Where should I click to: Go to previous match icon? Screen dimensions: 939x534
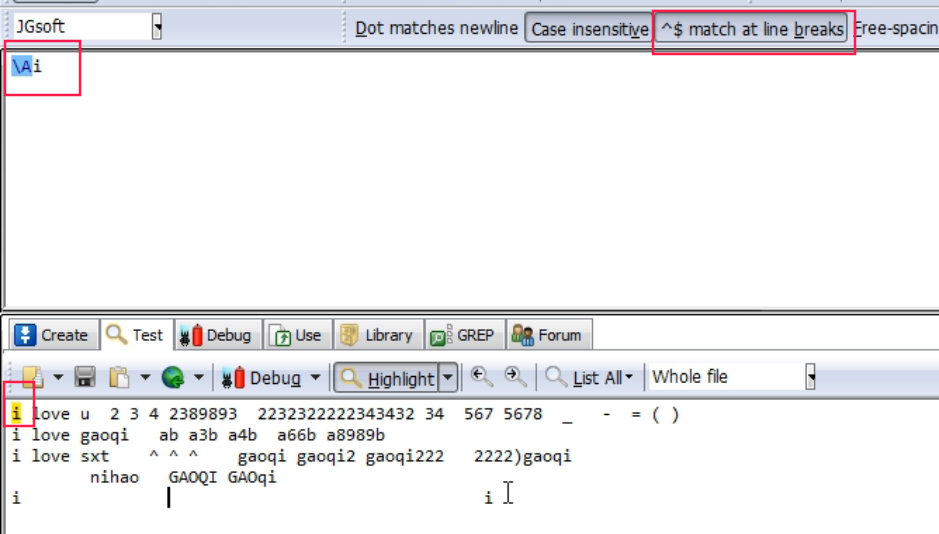(481, 378)
